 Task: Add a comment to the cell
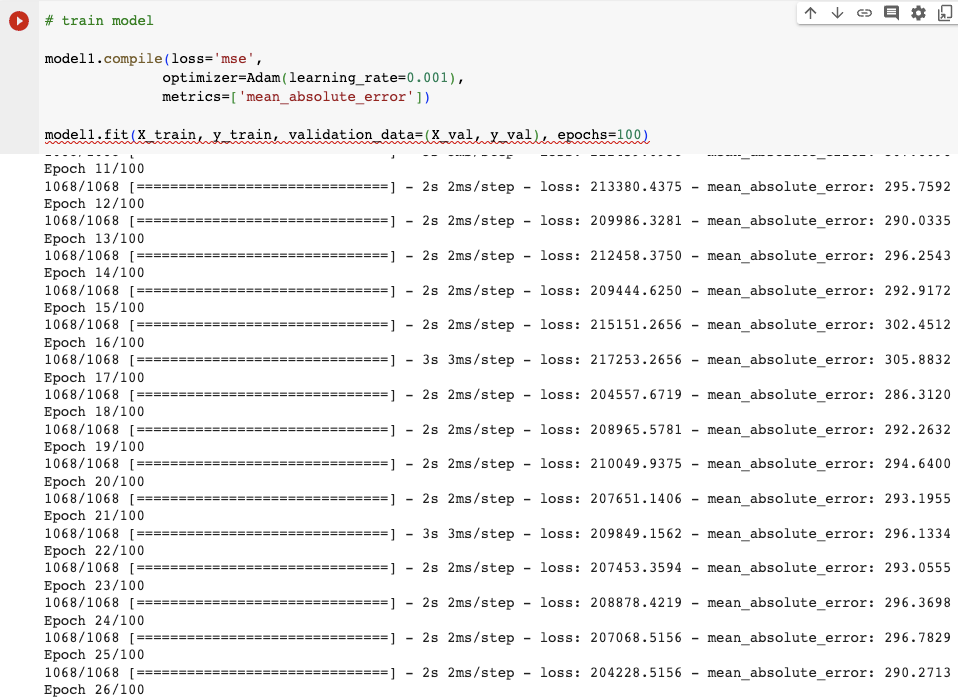pos(891,13)
